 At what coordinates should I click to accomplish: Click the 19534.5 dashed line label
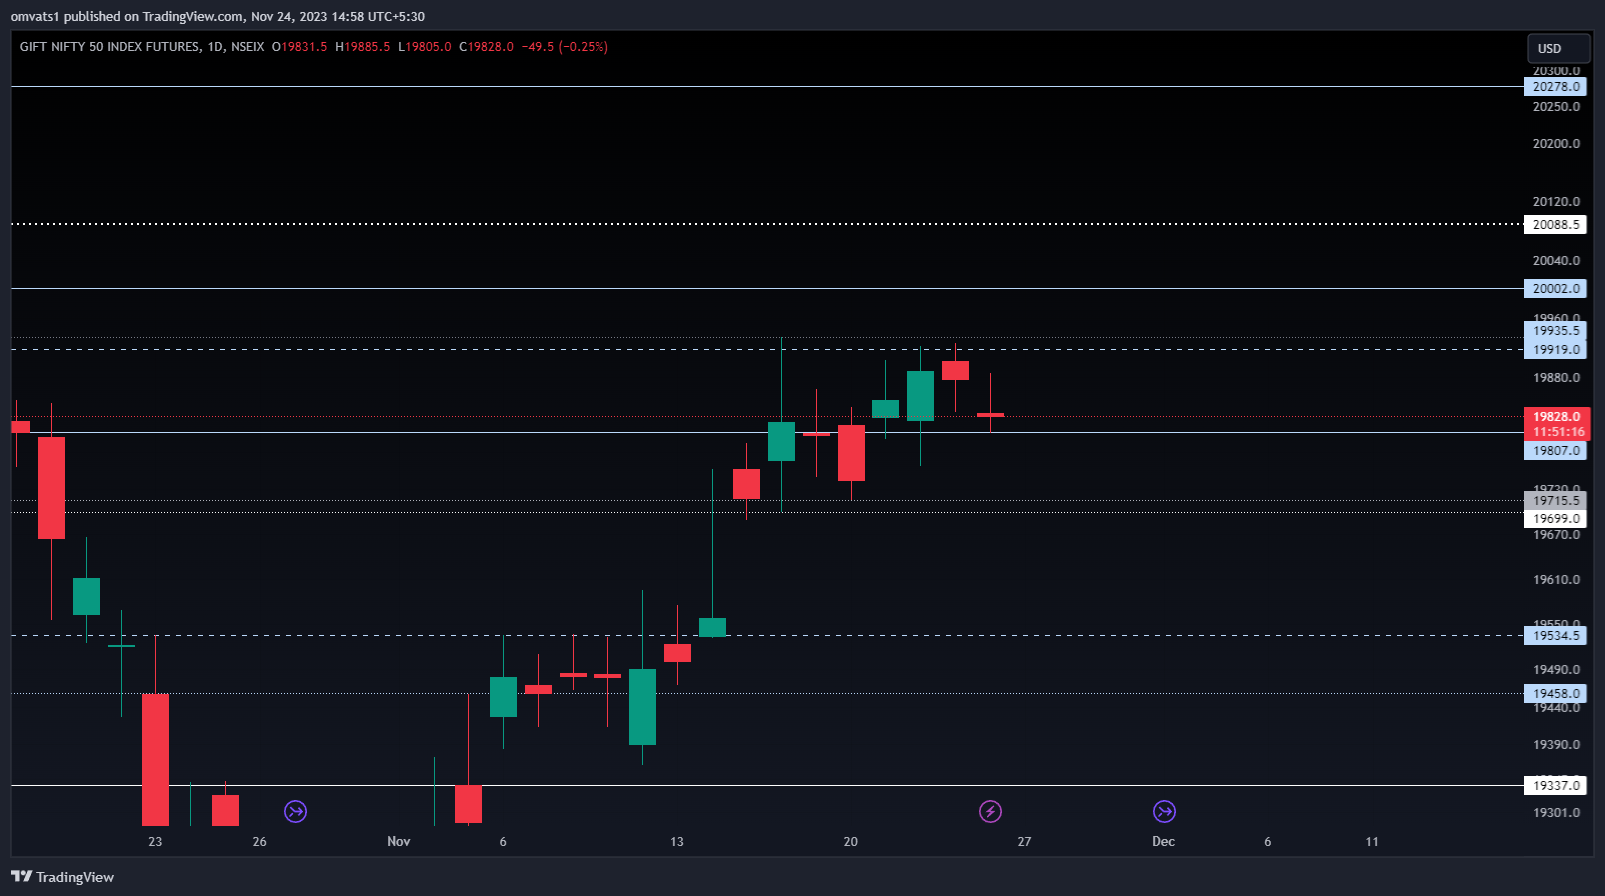point(1556,635)
